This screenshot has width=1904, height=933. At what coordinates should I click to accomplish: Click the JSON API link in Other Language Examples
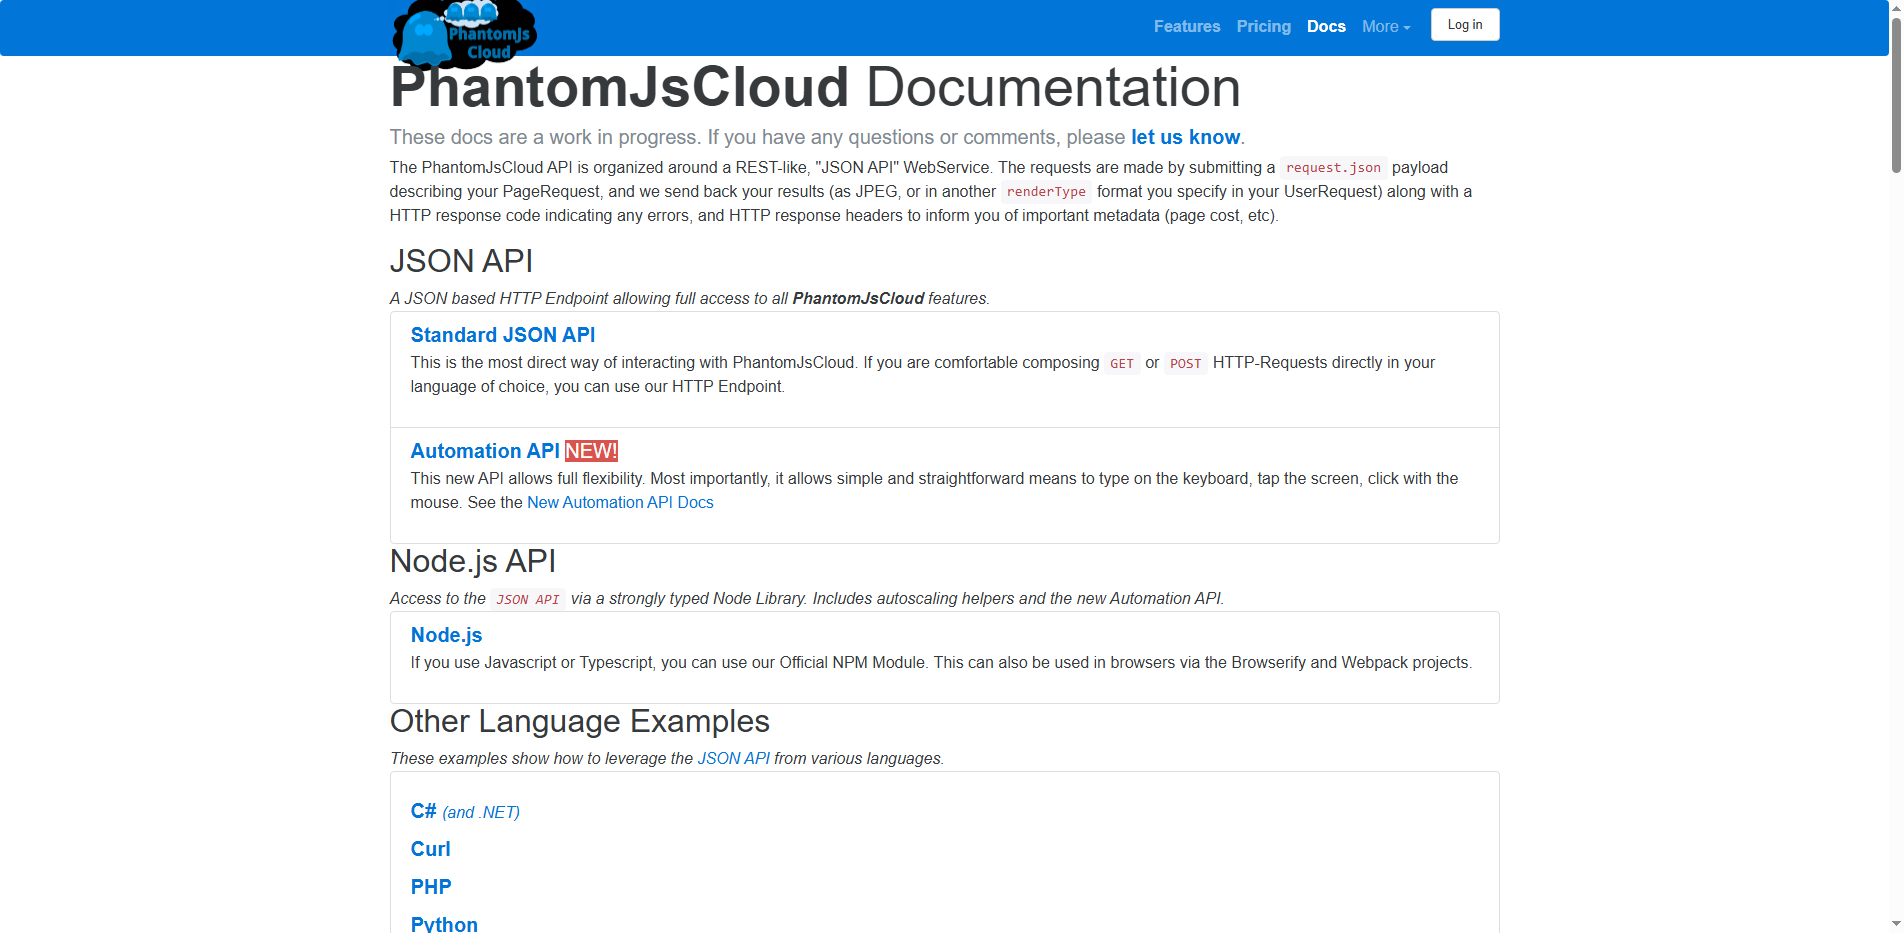point(733,758)
